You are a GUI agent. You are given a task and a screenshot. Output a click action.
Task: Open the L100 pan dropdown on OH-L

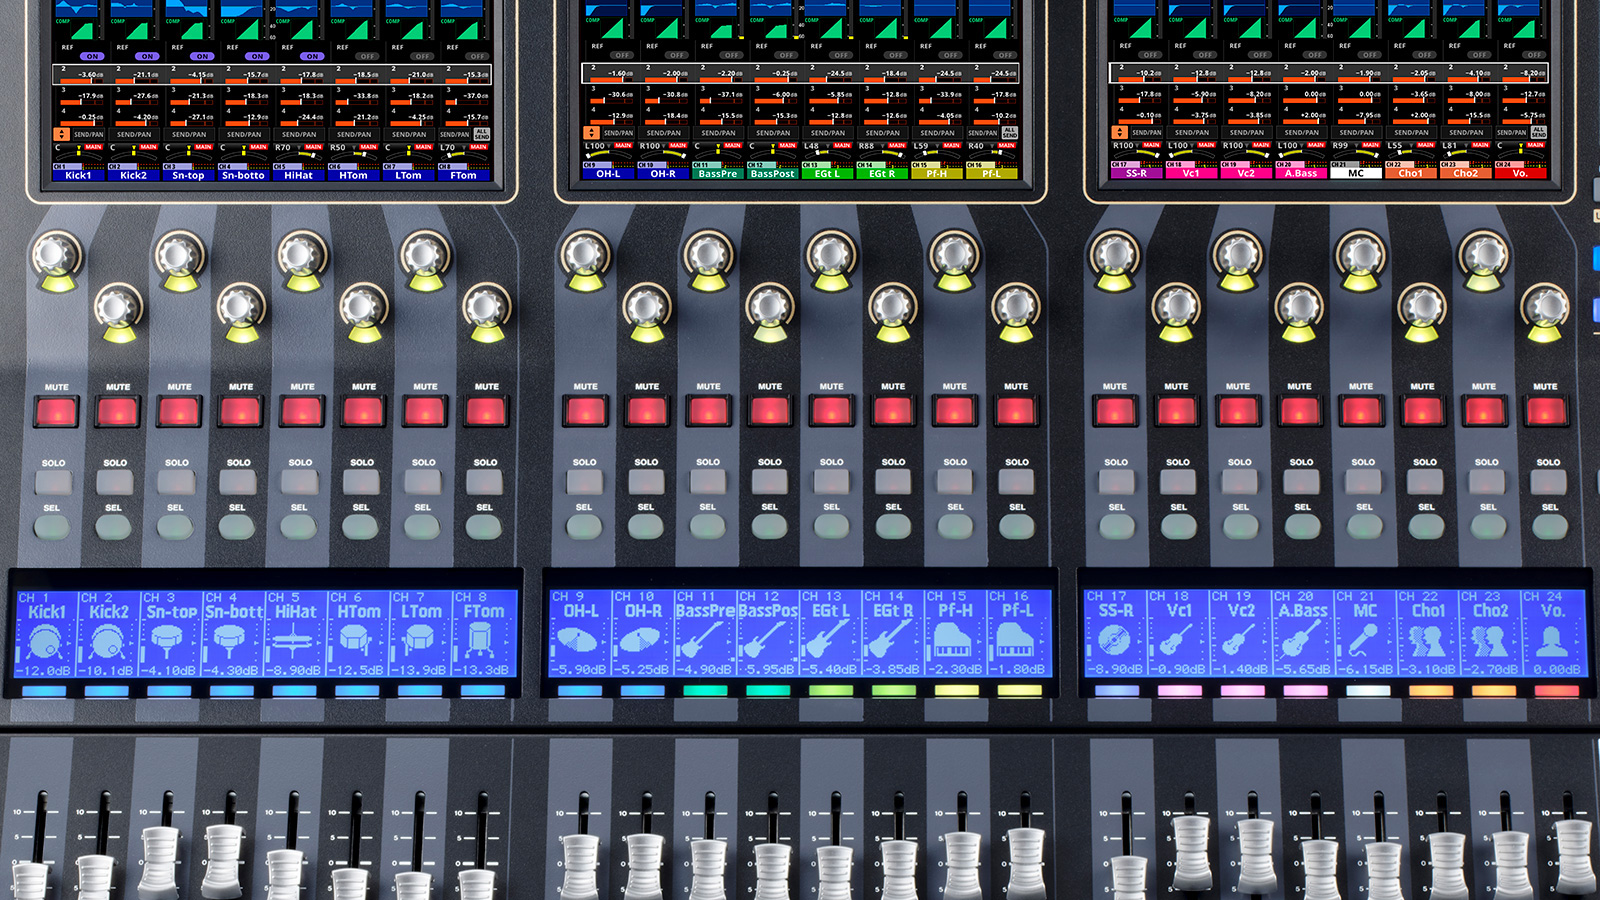pyautogui.click(x=596, y=146)
